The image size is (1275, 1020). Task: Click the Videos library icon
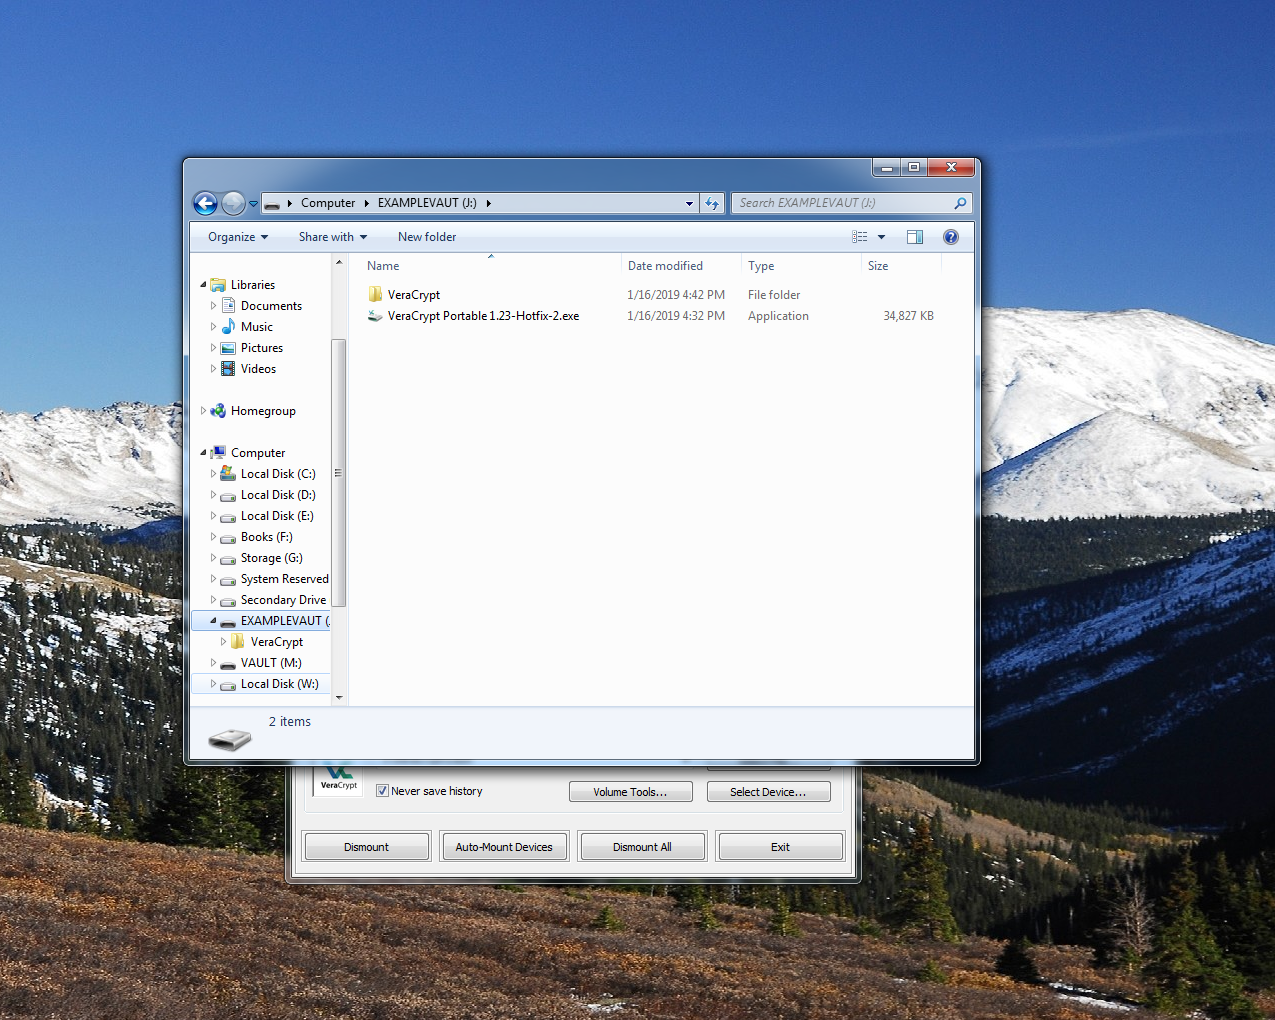point(228,369)
